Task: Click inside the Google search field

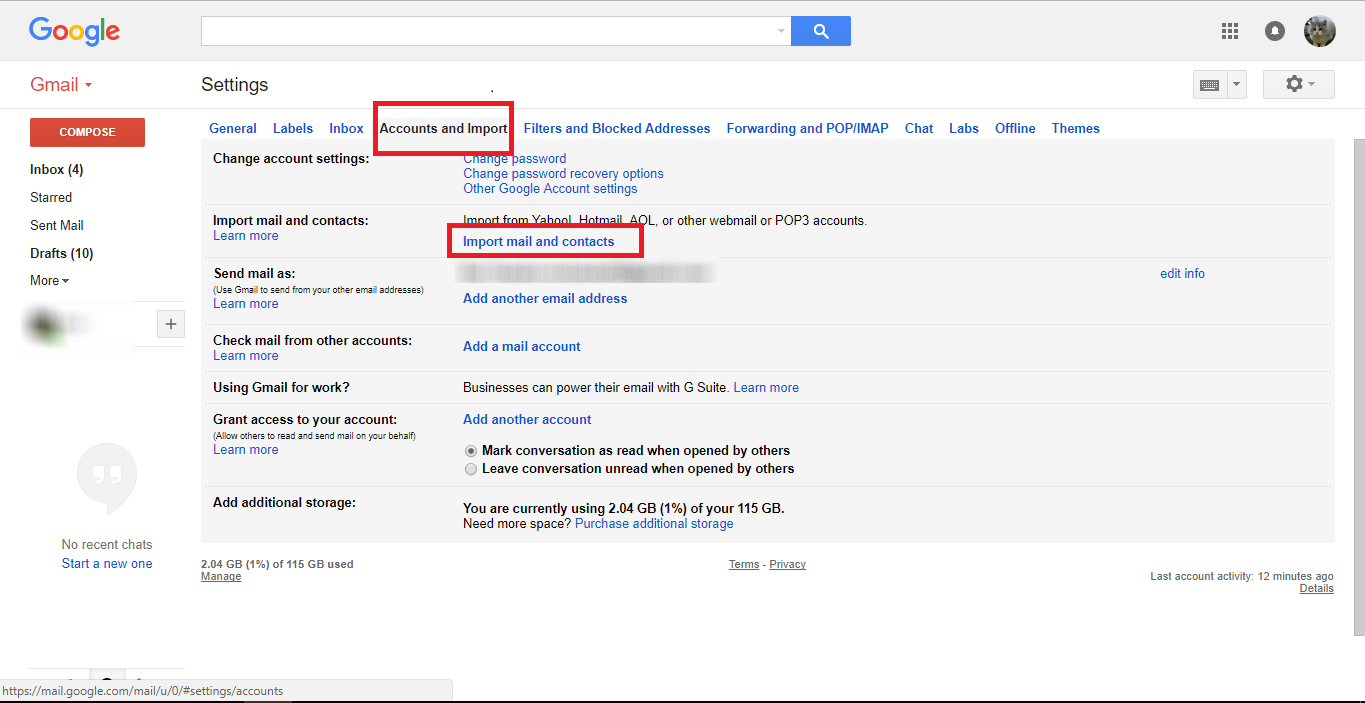Action: point(487,31)
